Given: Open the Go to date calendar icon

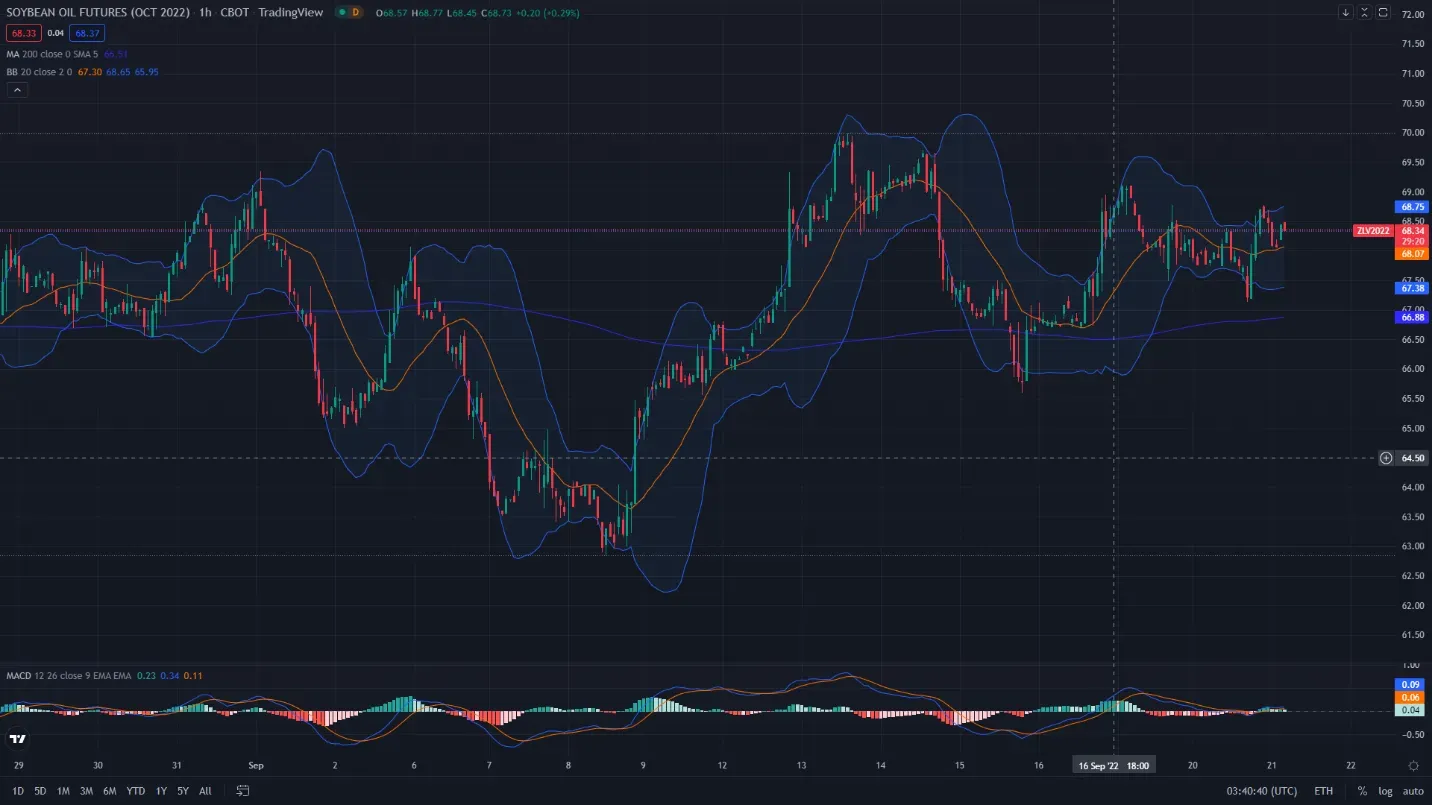Looking at the screenshot, I should coord(243,790).
